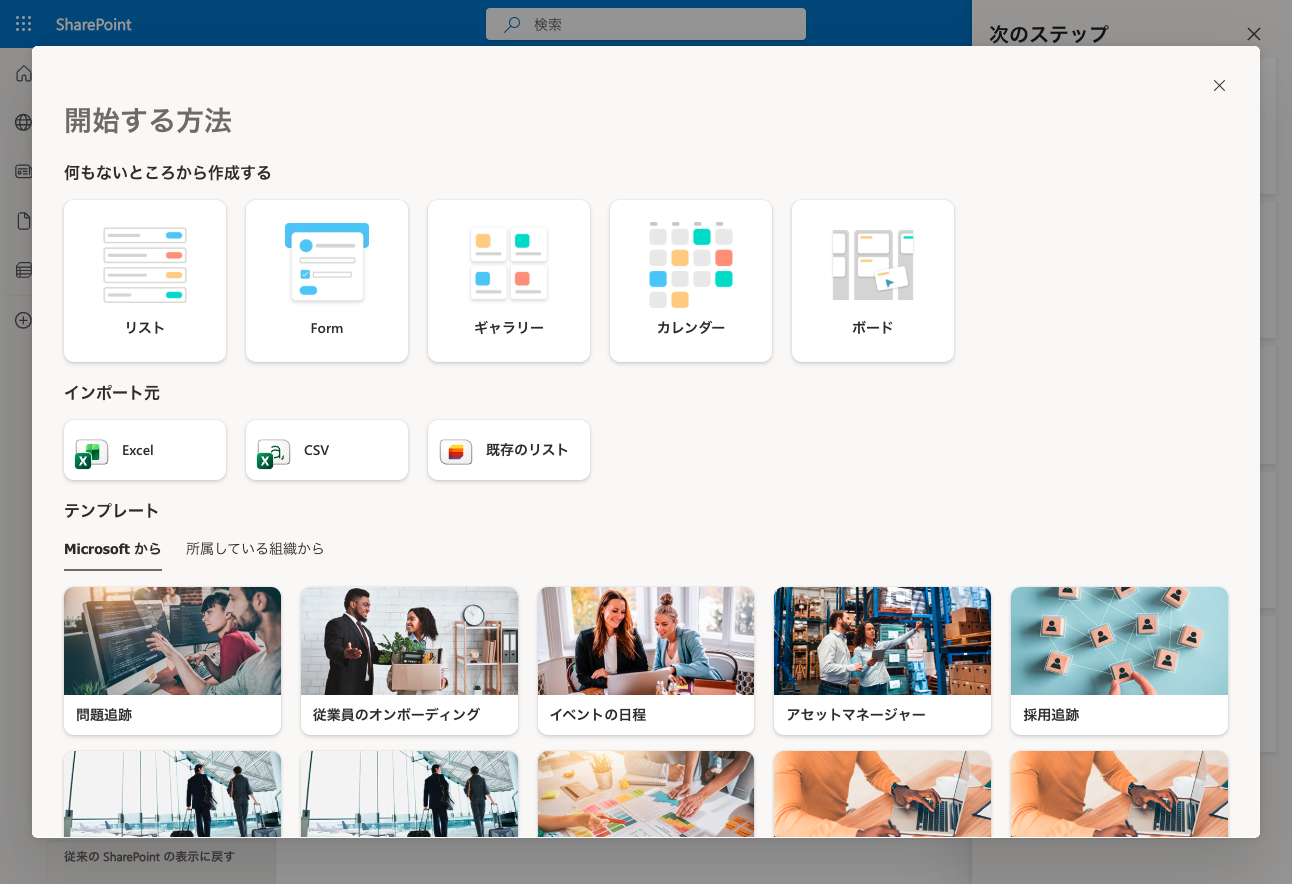1292x884 pixels.
Task: Pick the カレンダー layout card
Action: tap(691, 281)
